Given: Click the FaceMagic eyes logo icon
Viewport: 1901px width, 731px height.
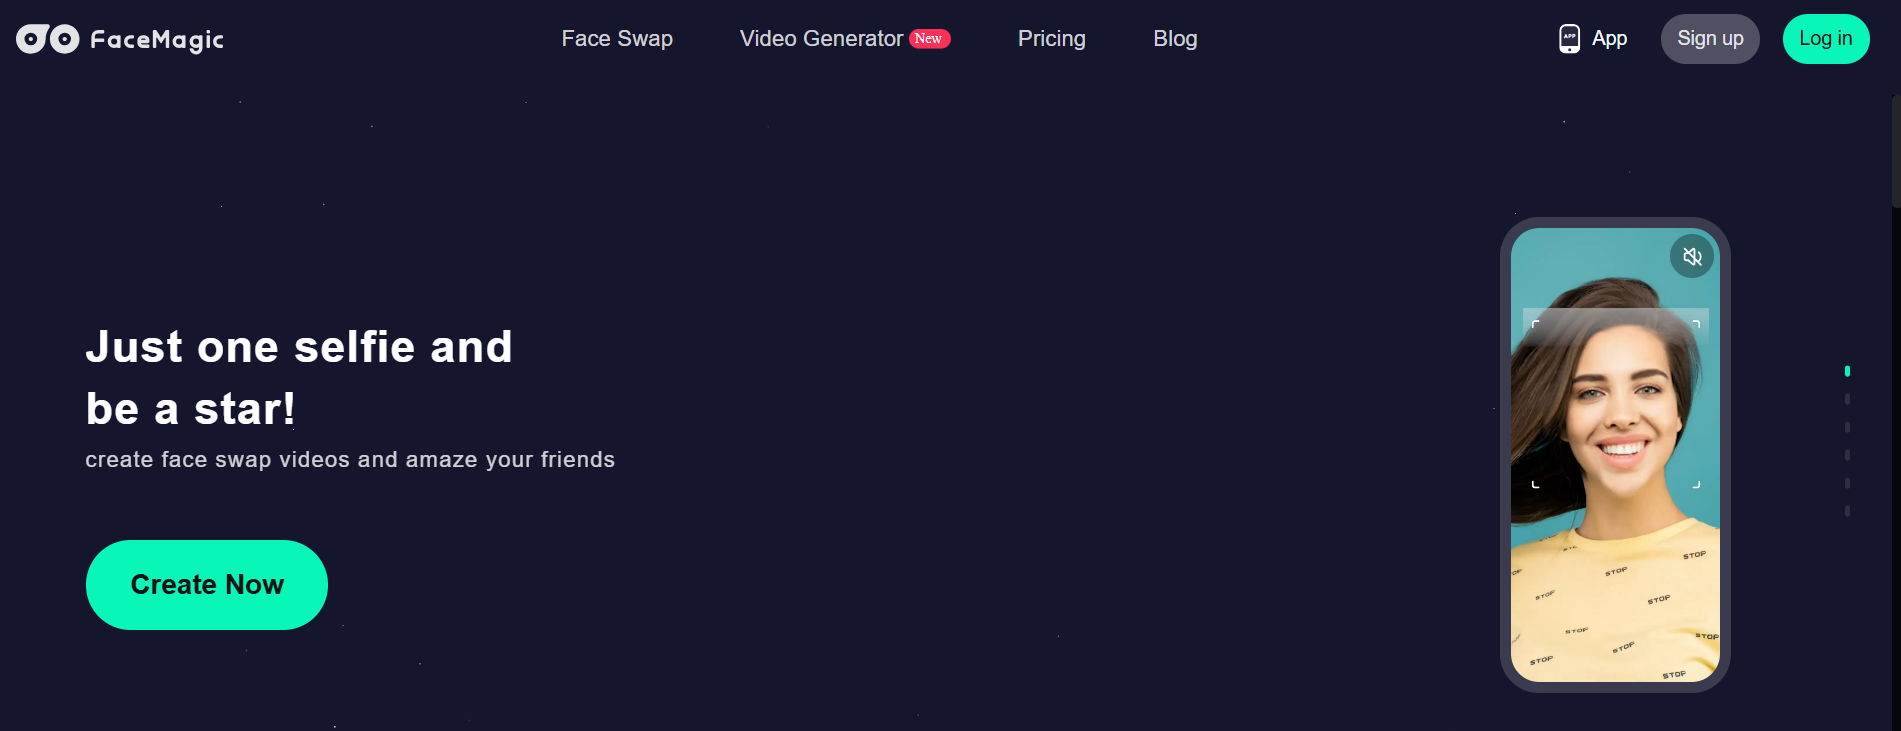Looking at the screenshot, I should pyautogui.click(x=47, y=39).
